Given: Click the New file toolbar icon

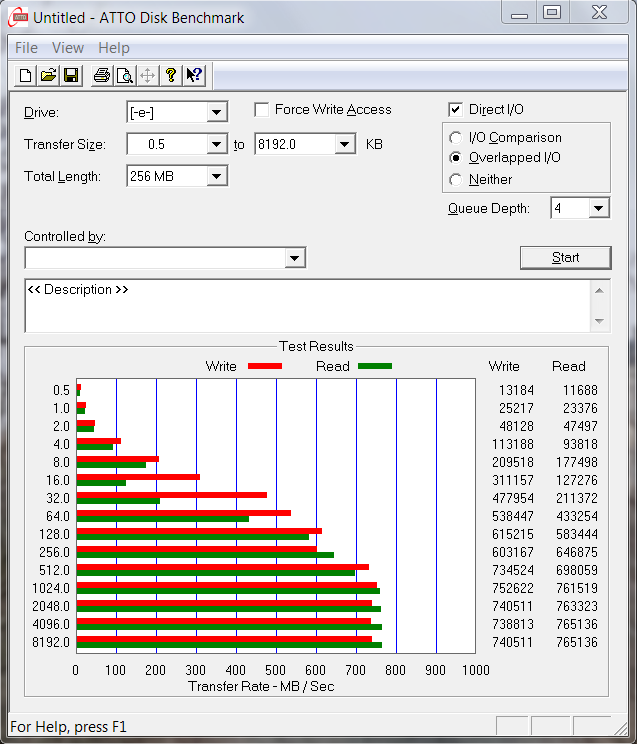Looking at the screenshot, I should coord(26,75).
